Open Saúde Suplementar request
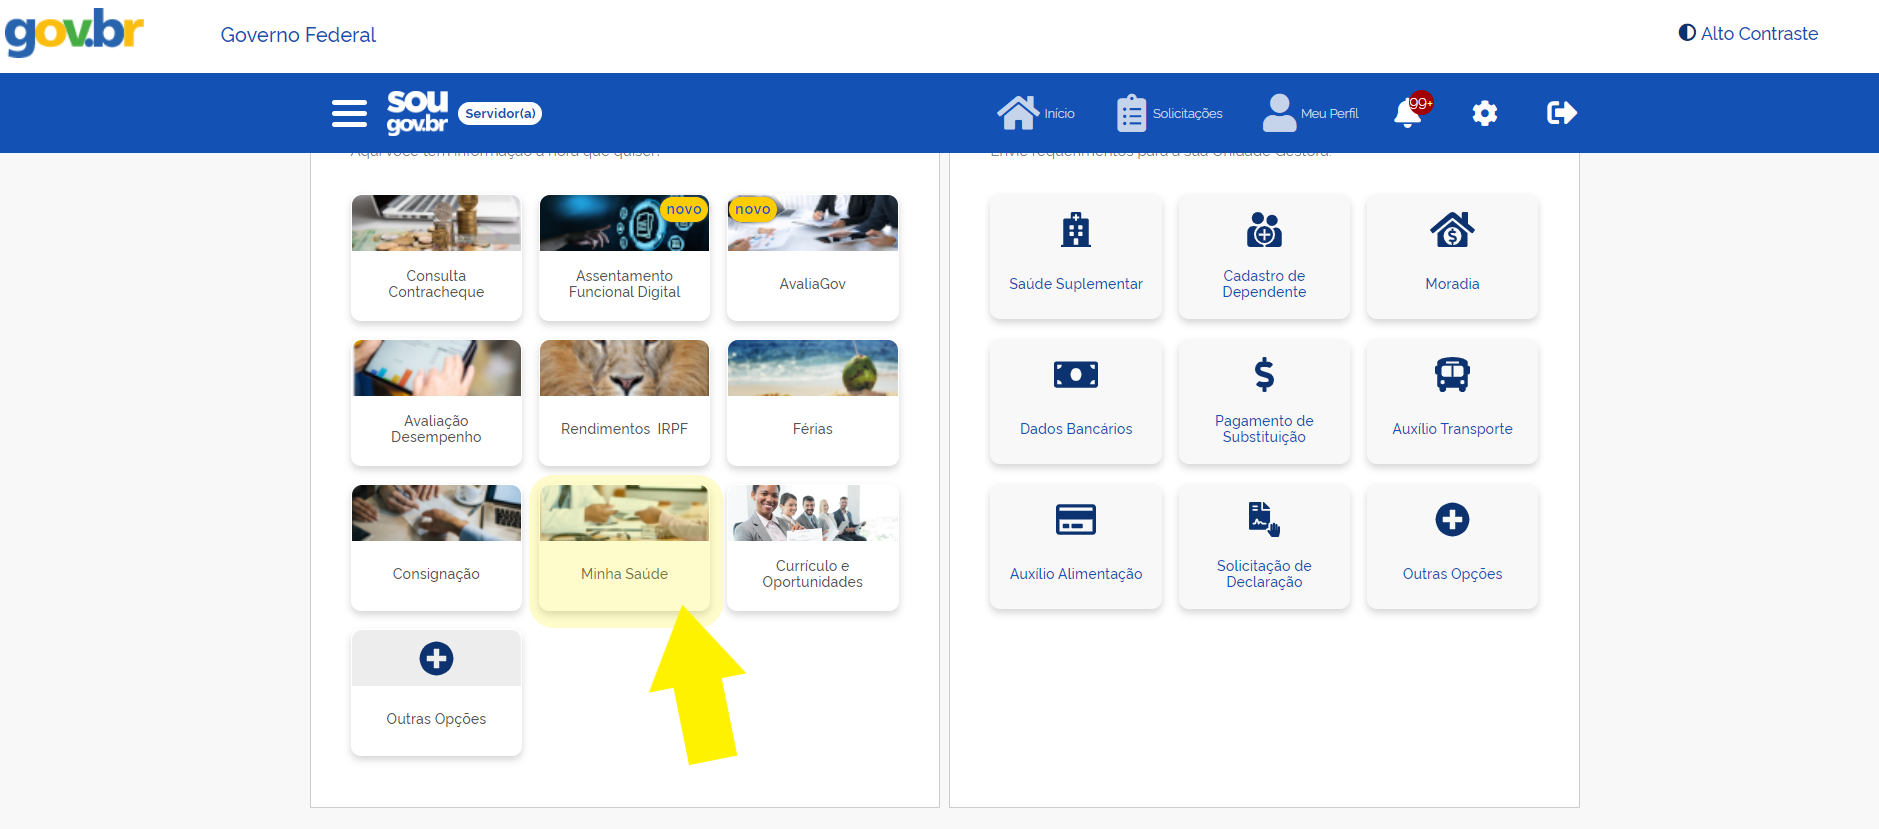 tap(1075, 257)
